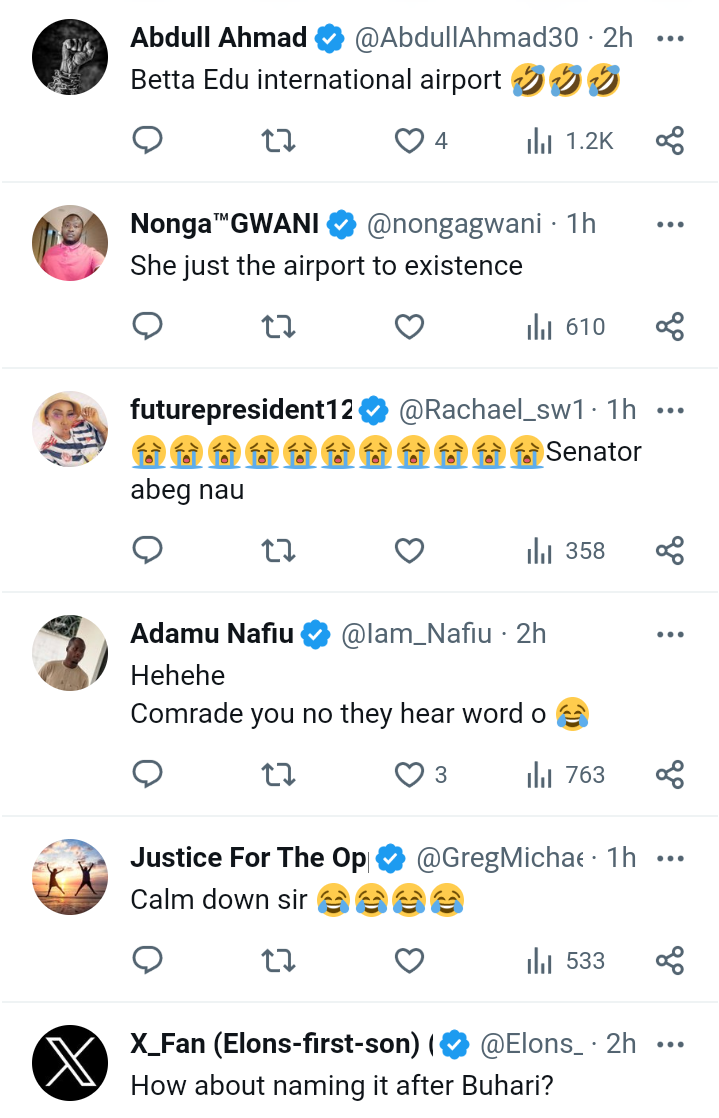The width and height of the screenshot is (719, 1118).
Task: Reply to Abdull Ahmad's airport tweet
Action: [148, 141]
